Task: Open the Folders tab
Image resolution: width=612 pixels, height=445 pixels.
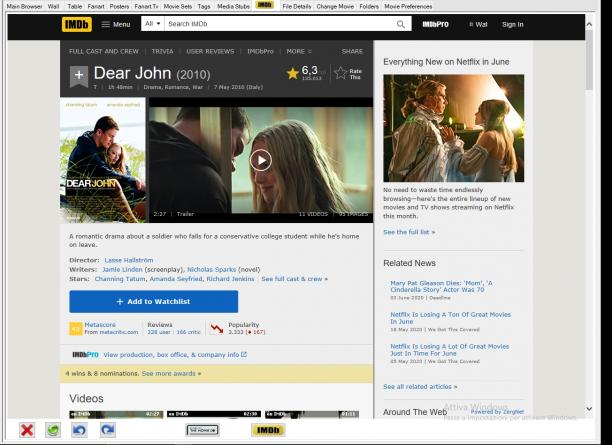Action: click(x=369, y=6)
